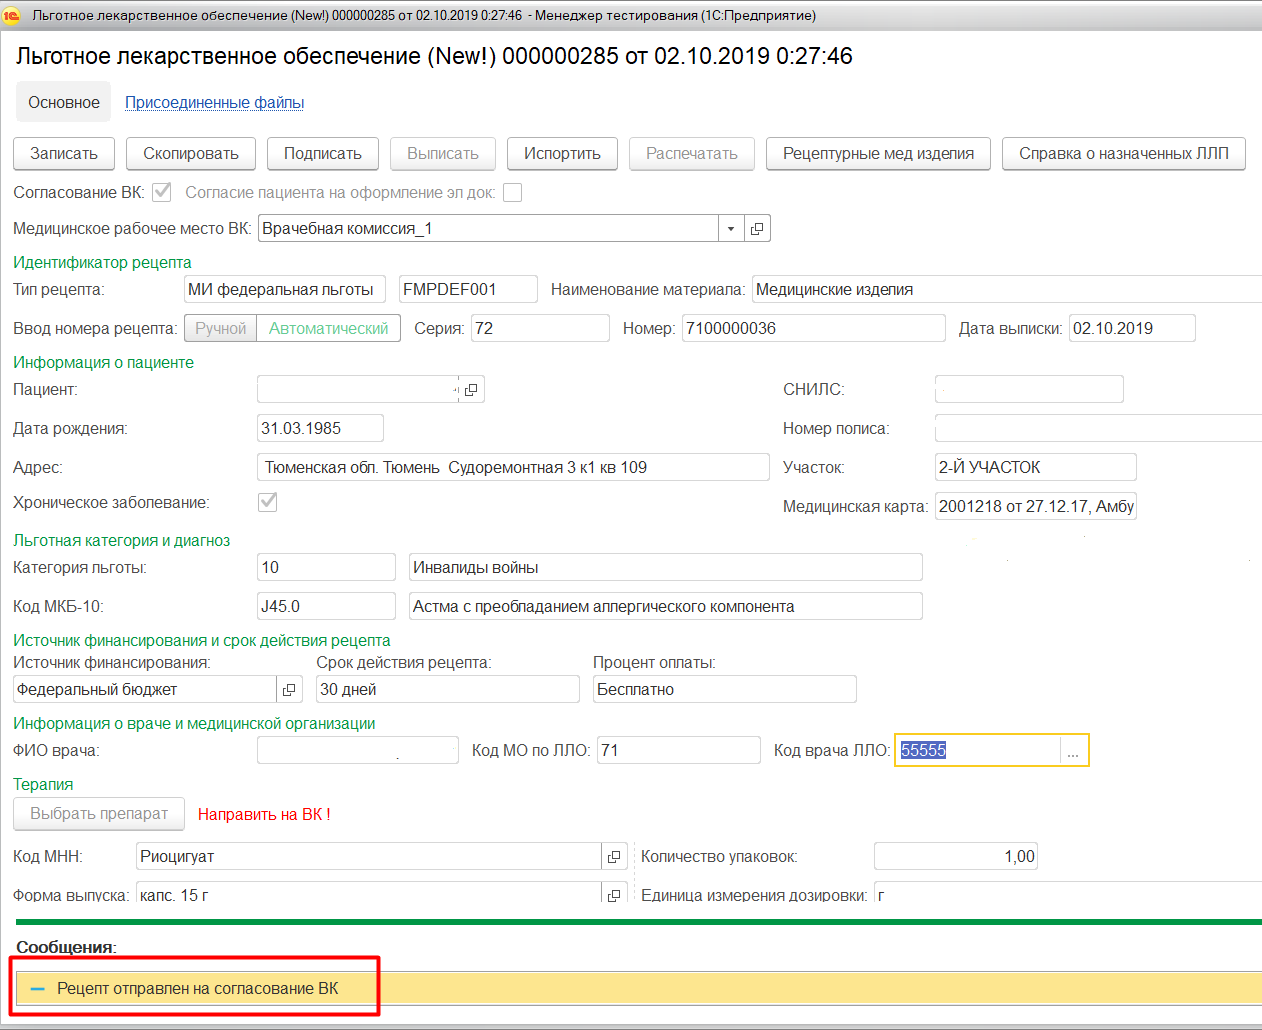The image size is (1262, 1030).
Task: Click the Справка о назначенных ЛЛП button
Action: (1123, 154)
